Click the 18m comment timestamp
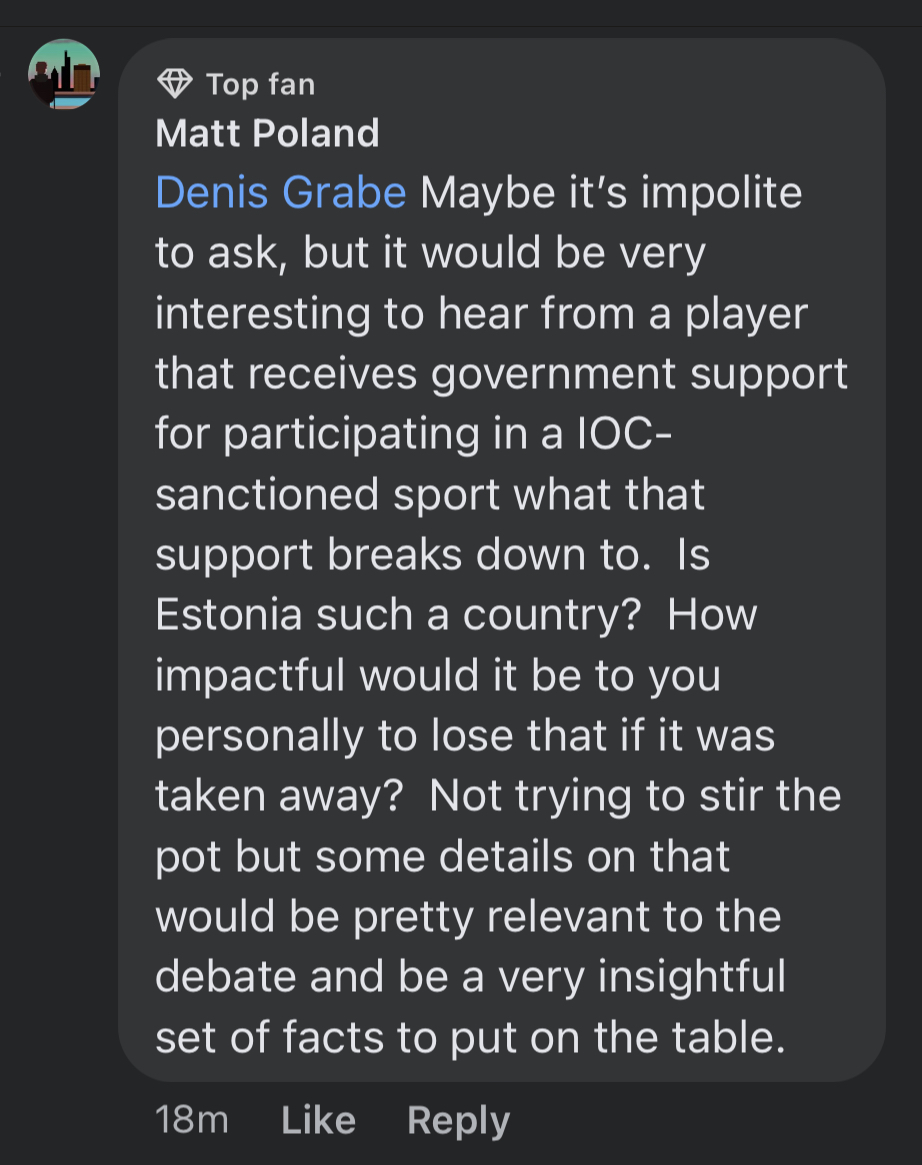The height and width of the screenshot is (1165, 922). [x=192, y=1120]
